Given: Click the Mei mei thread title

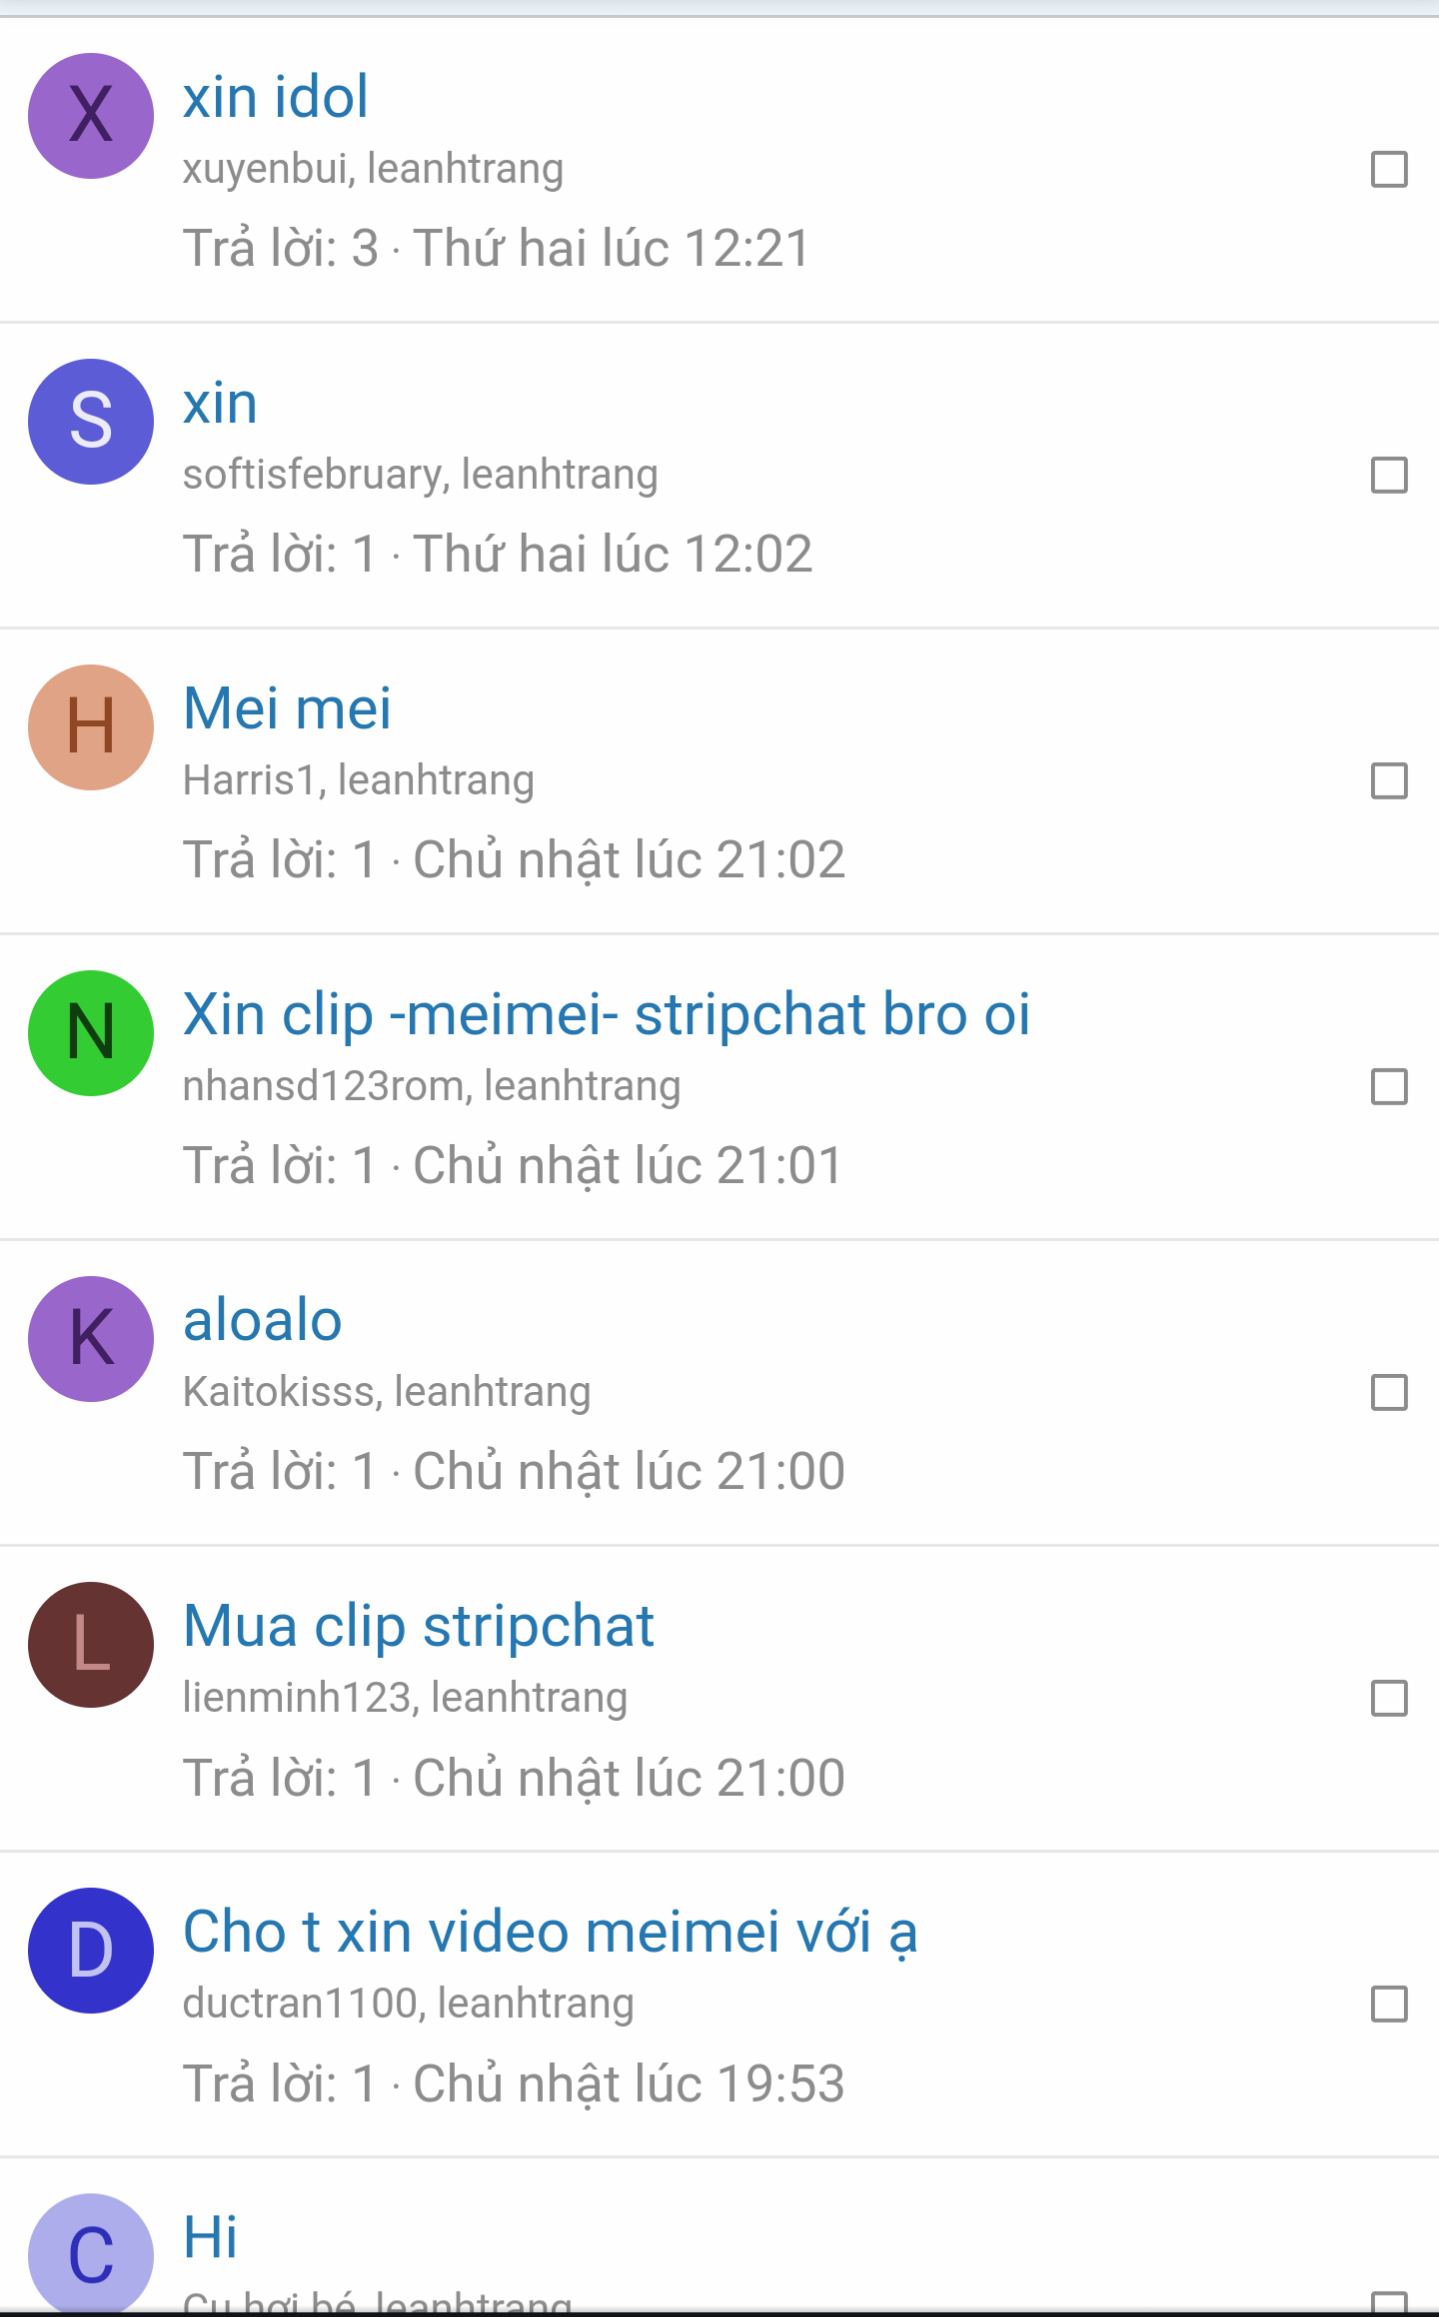Looking at the screenshot, I should pos(287,707).
